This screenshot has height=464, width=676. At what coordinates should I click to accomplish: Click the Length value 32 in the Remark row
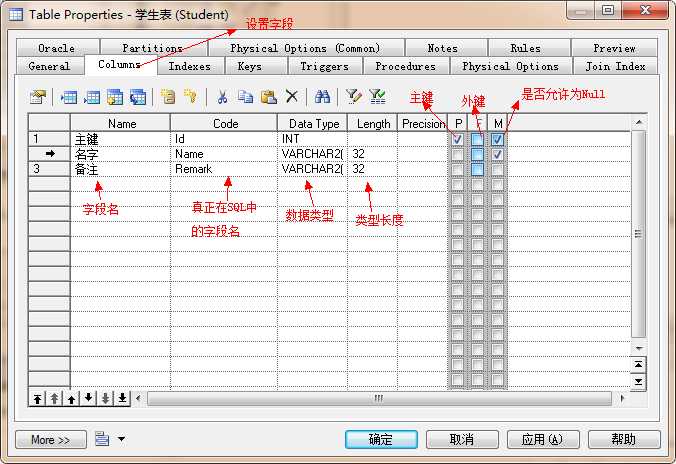coord(372,169)
